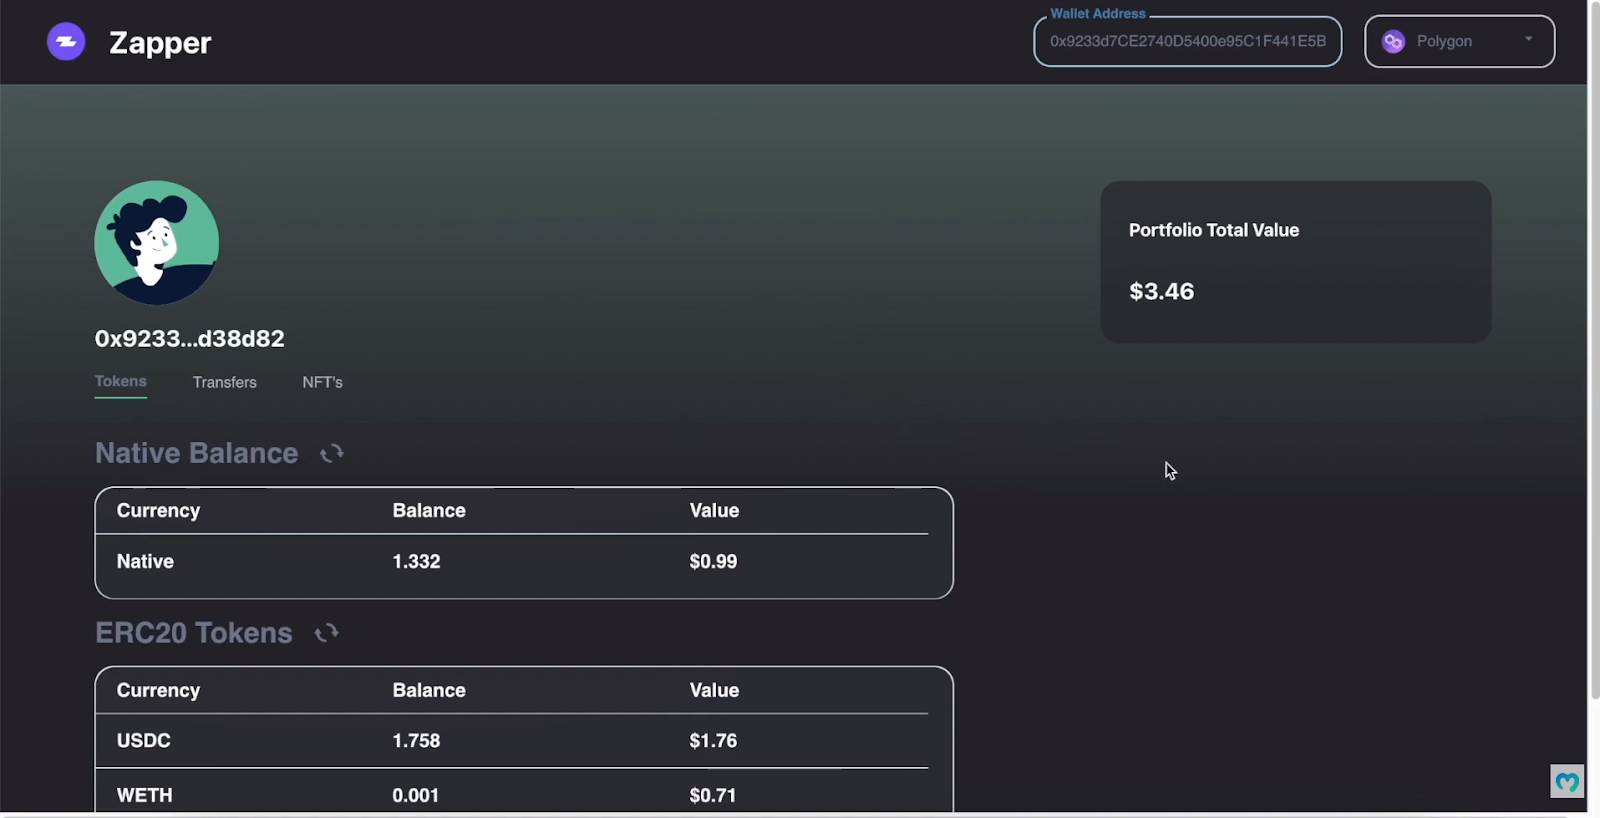Focus the Wallet Address input field
1600x818 pixels.
[x=1188, y=41]
